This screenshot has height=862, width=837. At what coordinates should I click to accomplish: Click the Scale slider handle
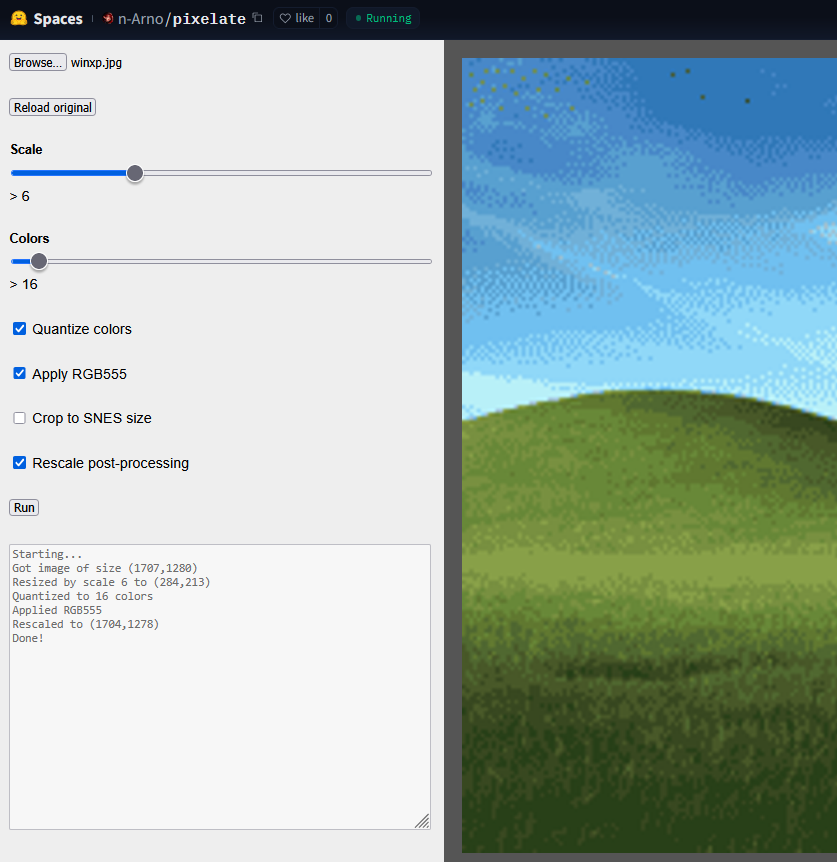(x=135, y=173)
